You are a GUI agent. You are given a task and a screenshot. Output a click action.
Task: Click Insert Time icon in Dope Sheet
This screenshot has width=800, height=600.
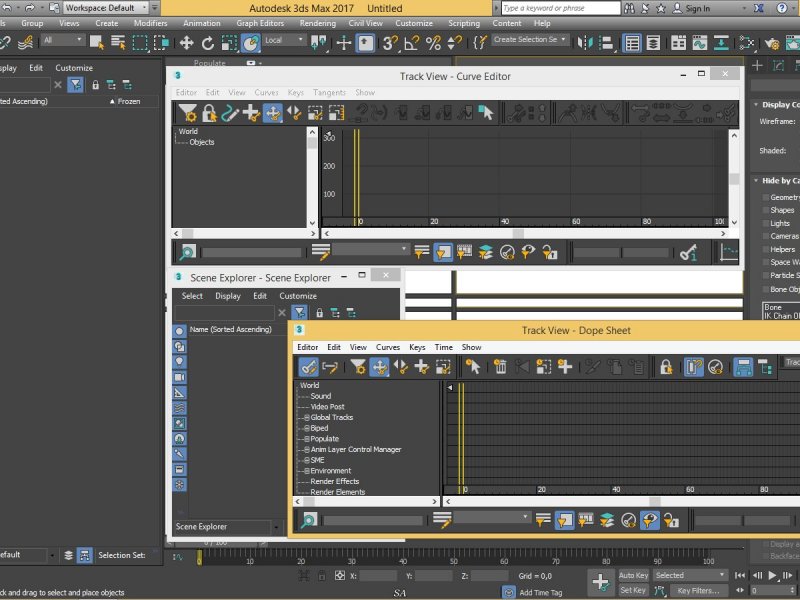pos(565,367)
